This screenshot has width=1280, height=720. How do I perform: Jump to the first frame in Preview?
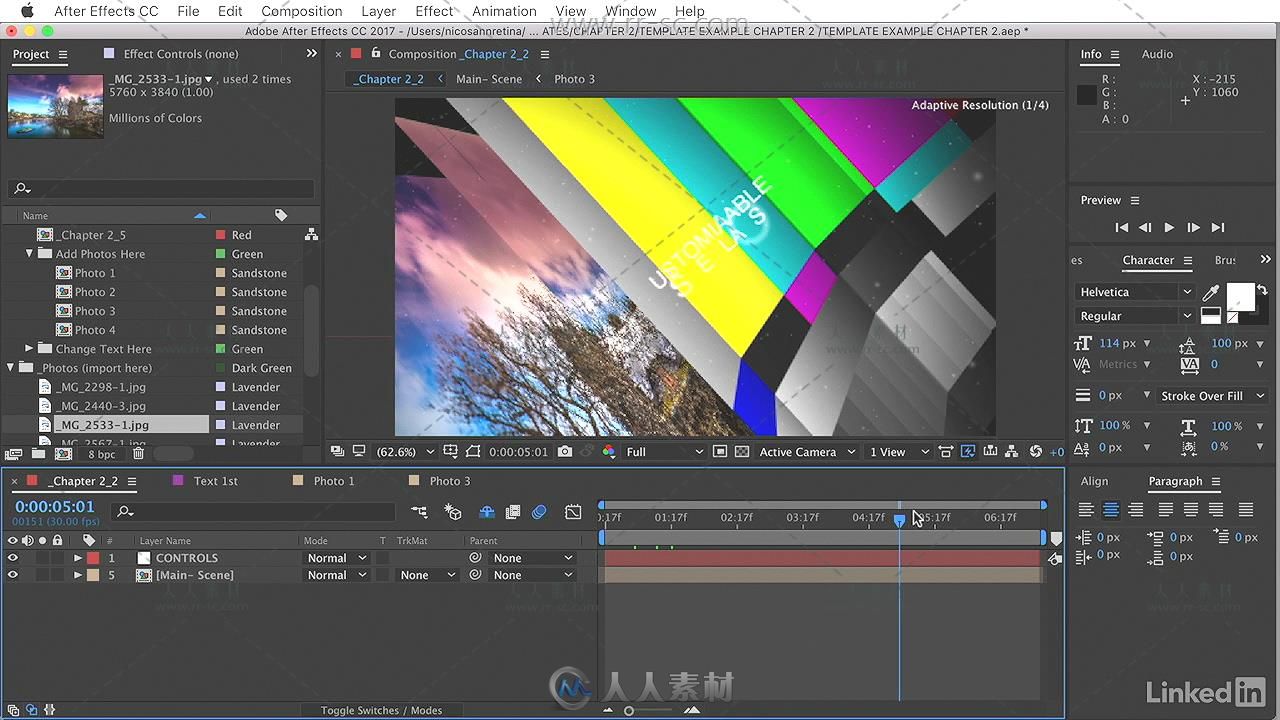coord(1122,228)
